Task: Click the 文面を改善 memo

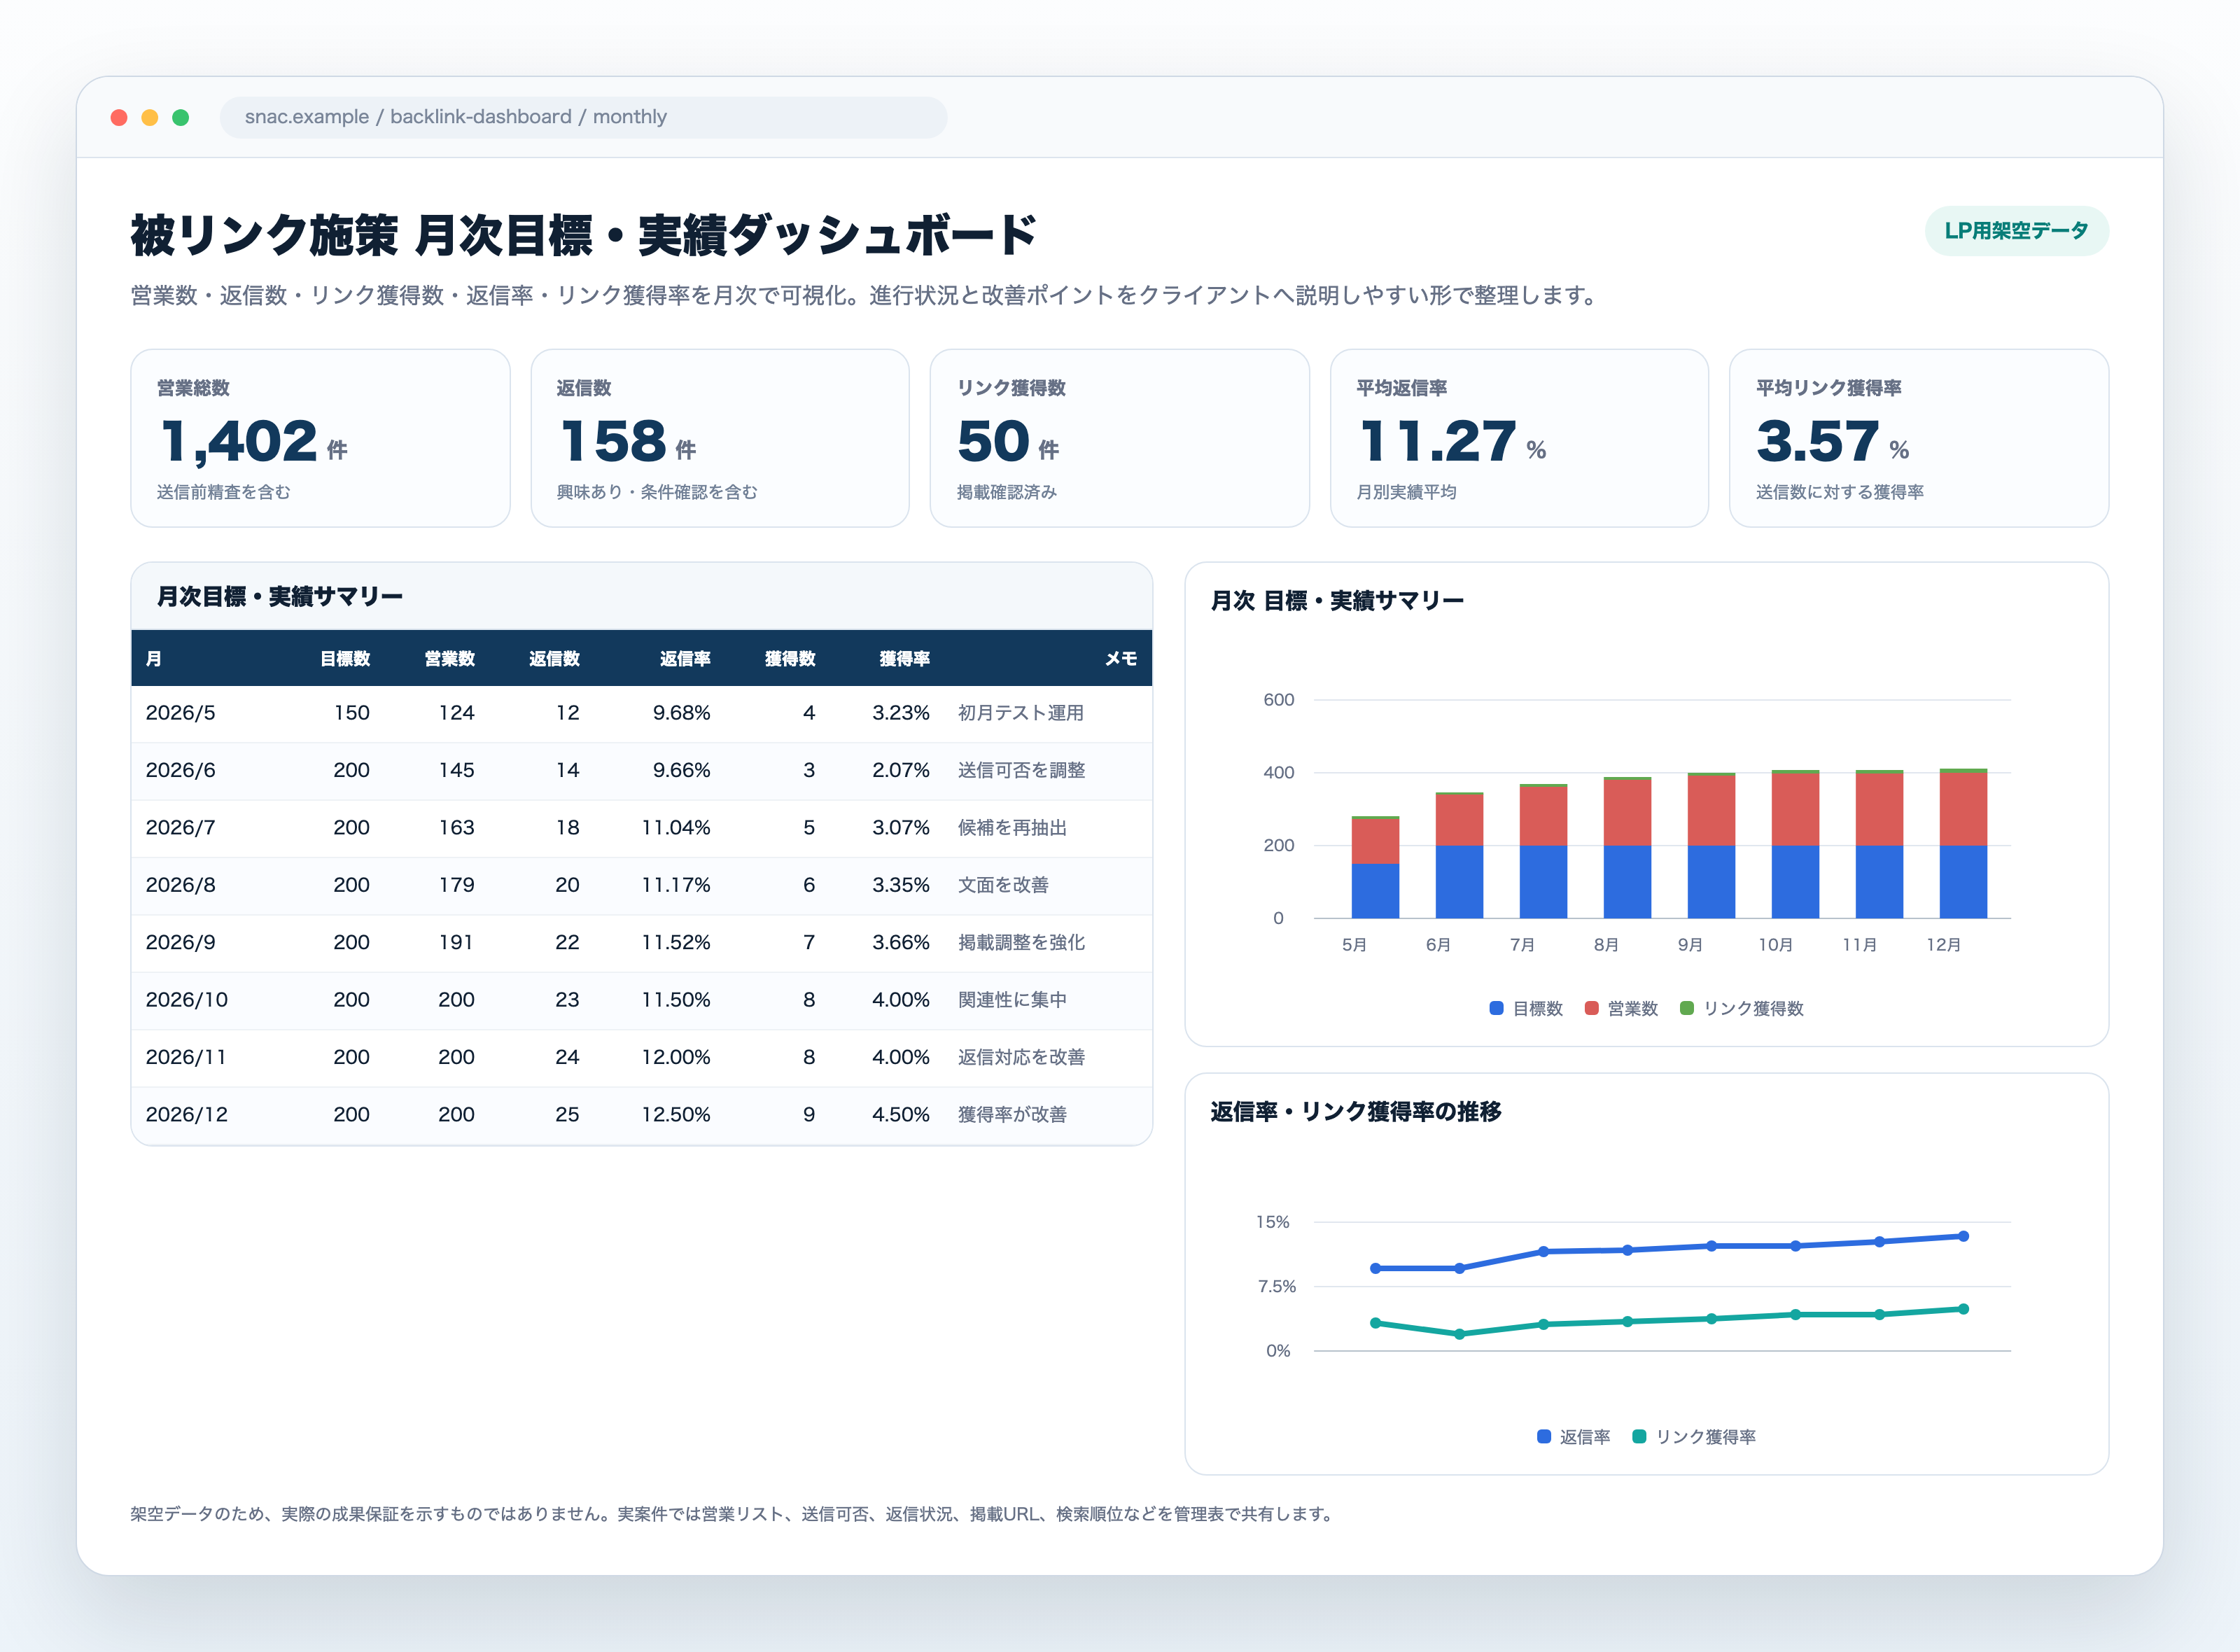Action: click(1003, 885)
